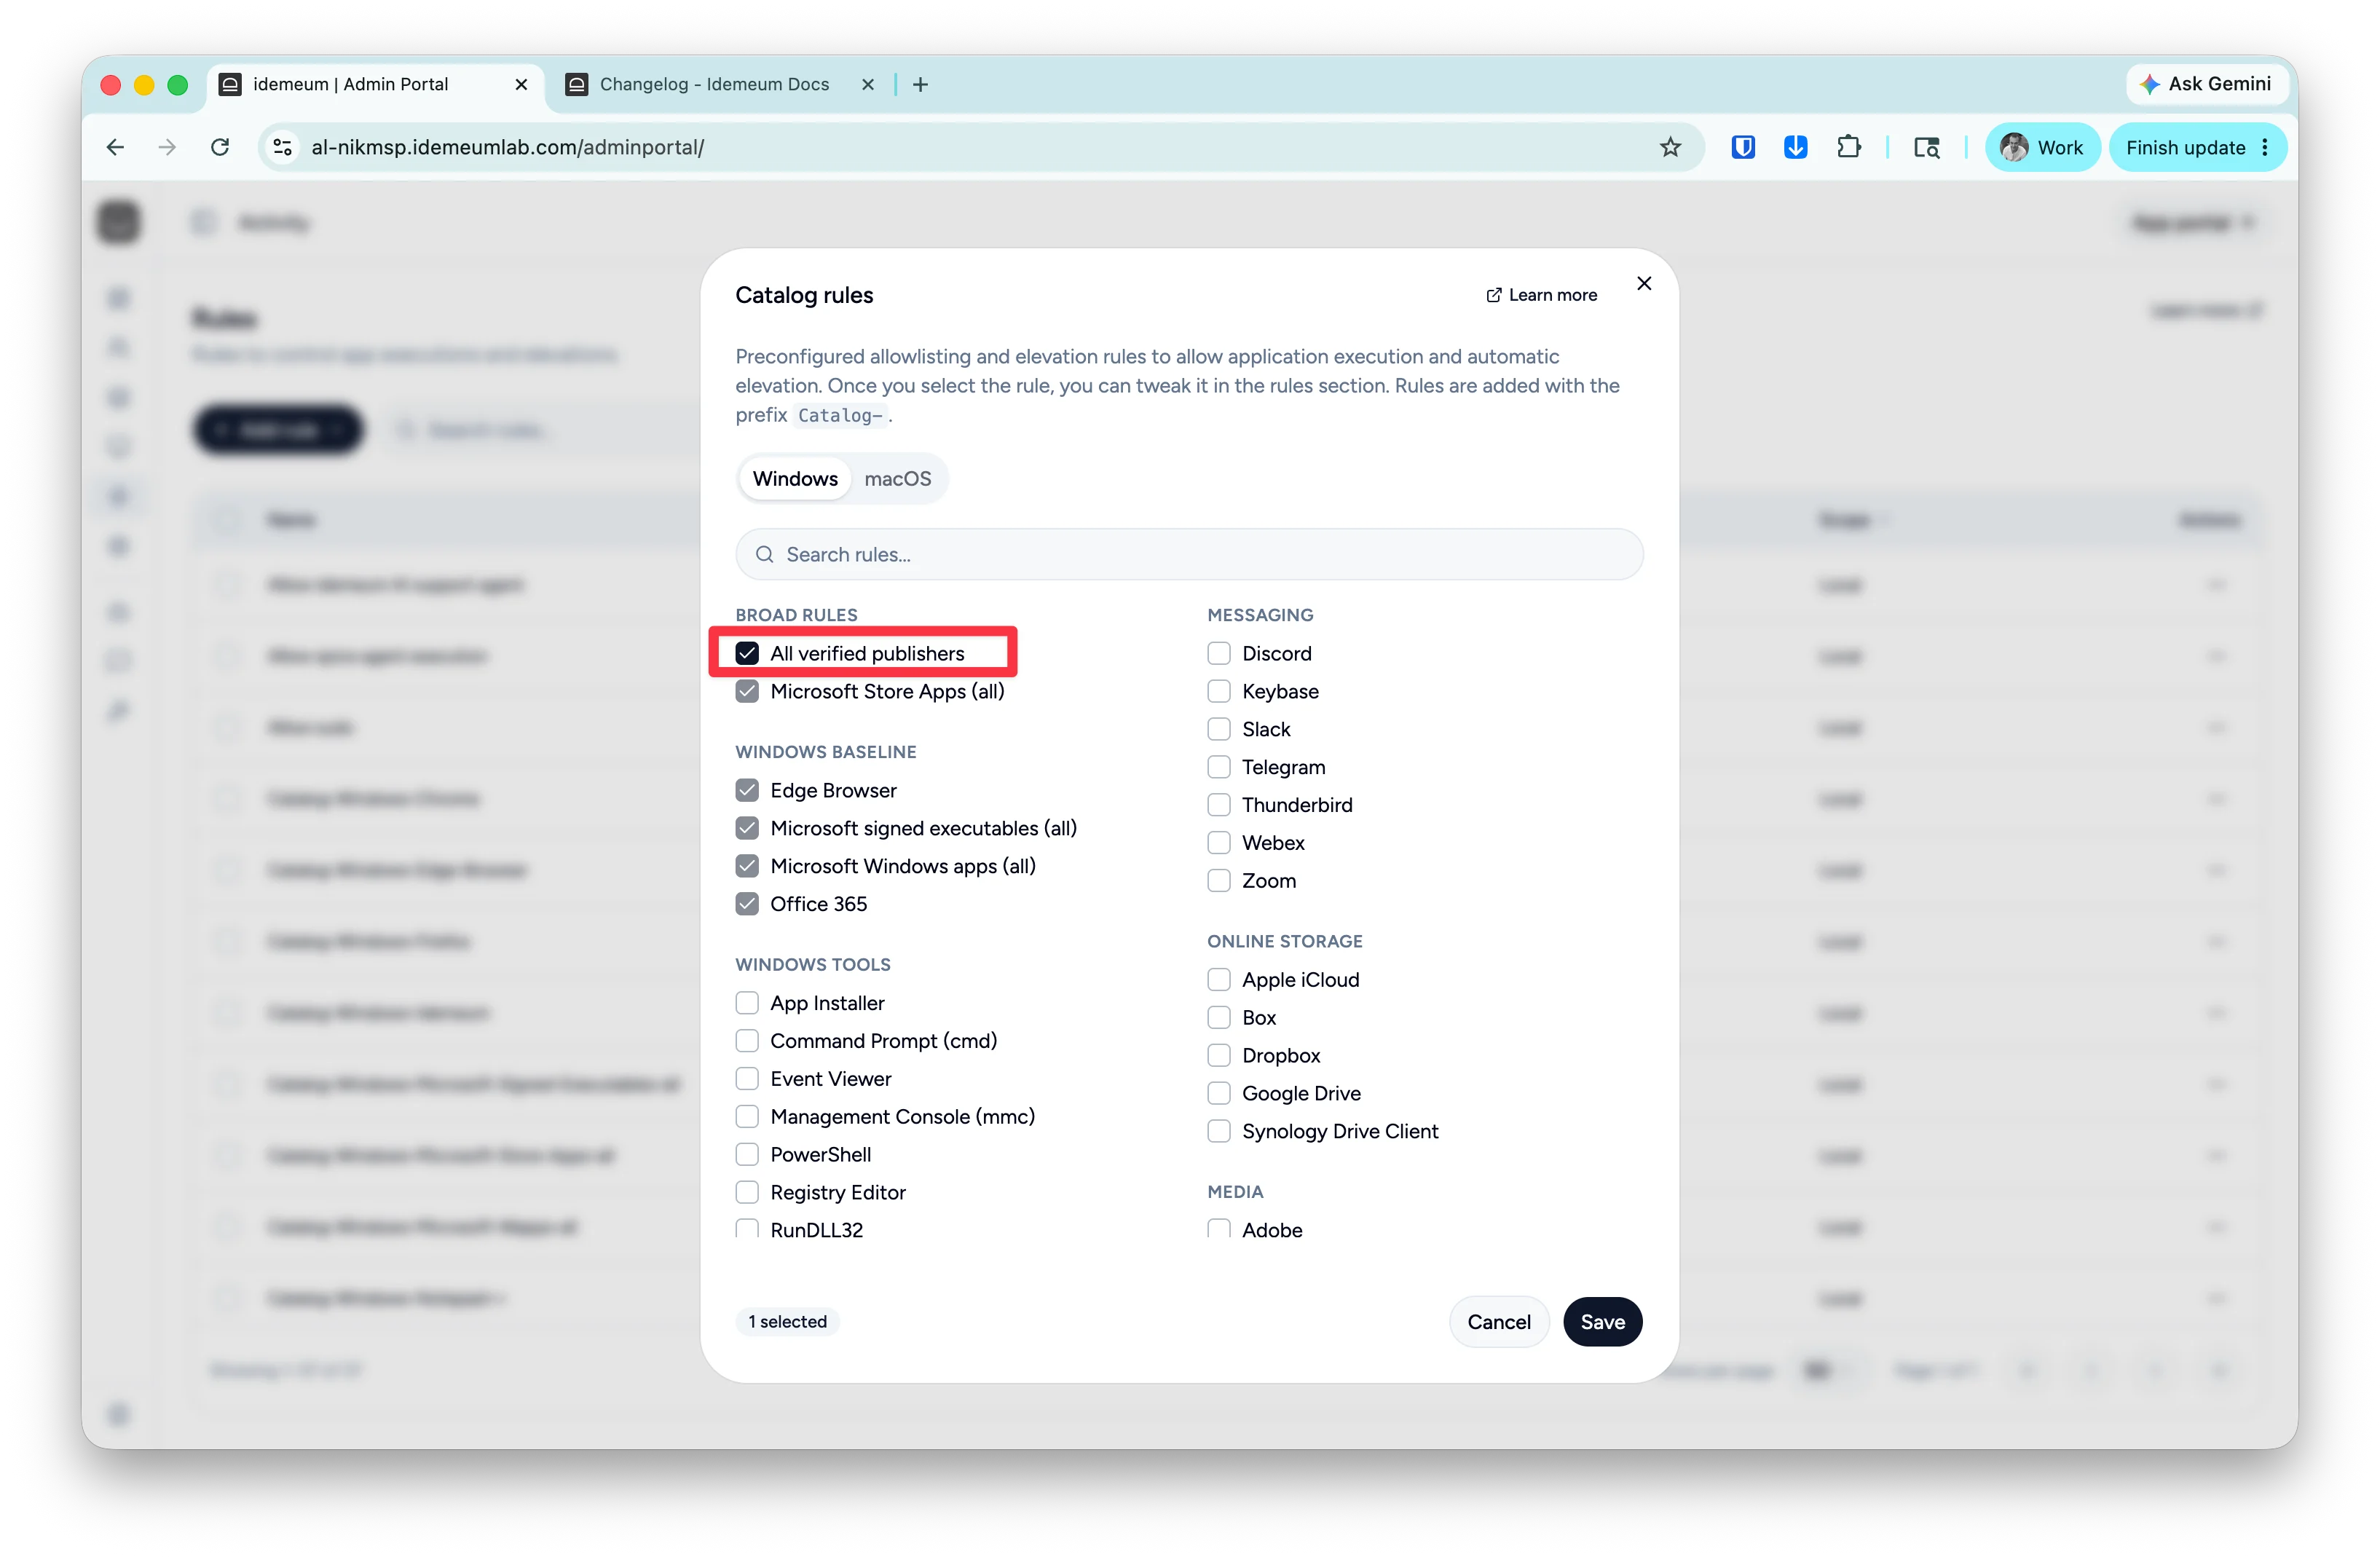Open a new browser tab
The image size is (2380, 1557).
[x=920, y=84]
